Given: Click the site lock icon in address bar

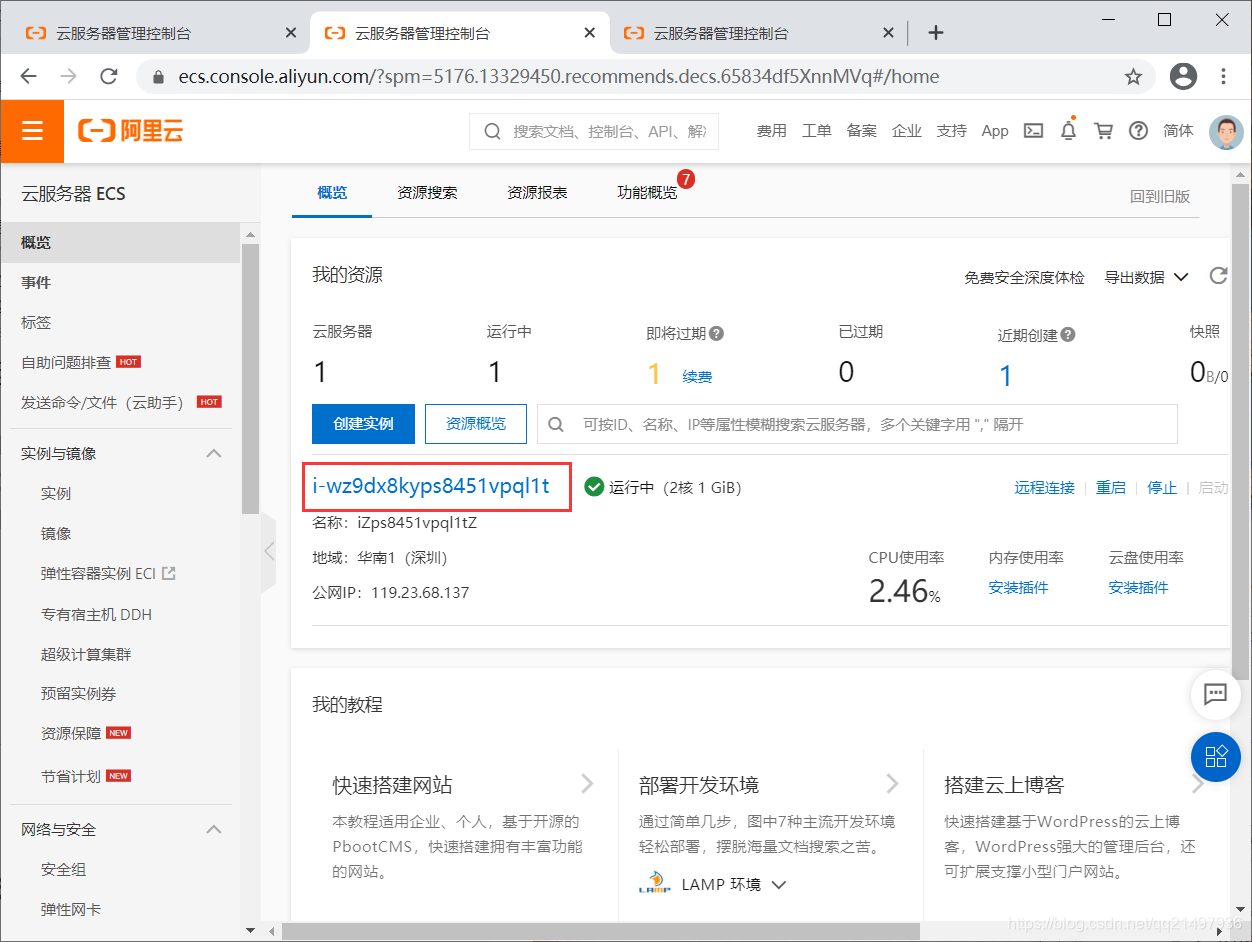Looking at the screenshot, I should (x=157, y=77).
